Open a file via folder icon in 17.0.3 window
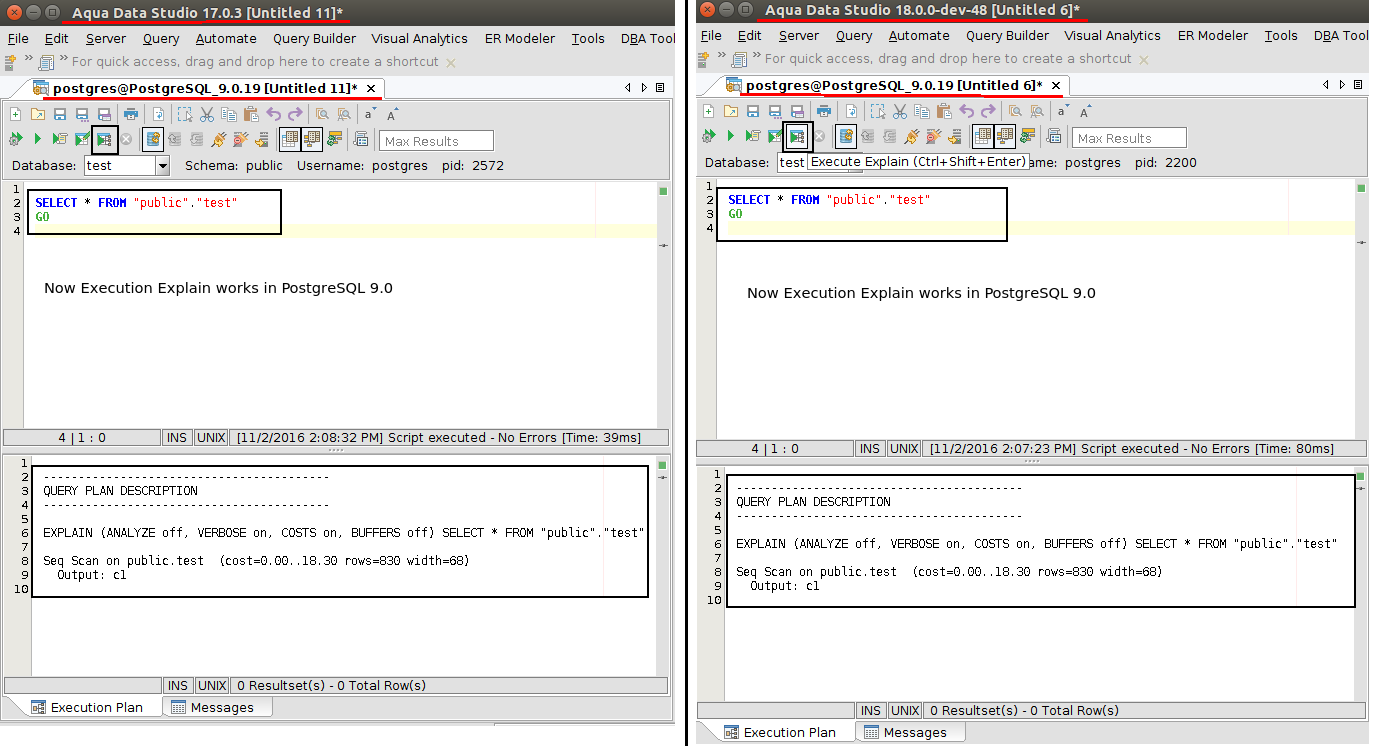The width and height of the screenshot is (1377, 747). [38, 114]
